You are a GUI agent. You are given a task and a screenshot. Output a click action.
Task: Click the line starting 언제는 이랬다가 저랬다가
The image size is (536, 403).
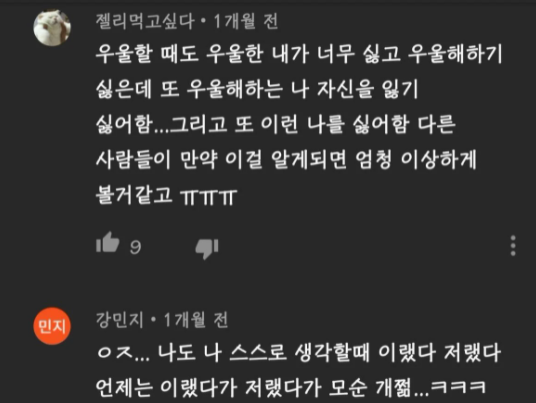(x=291, y=388)
